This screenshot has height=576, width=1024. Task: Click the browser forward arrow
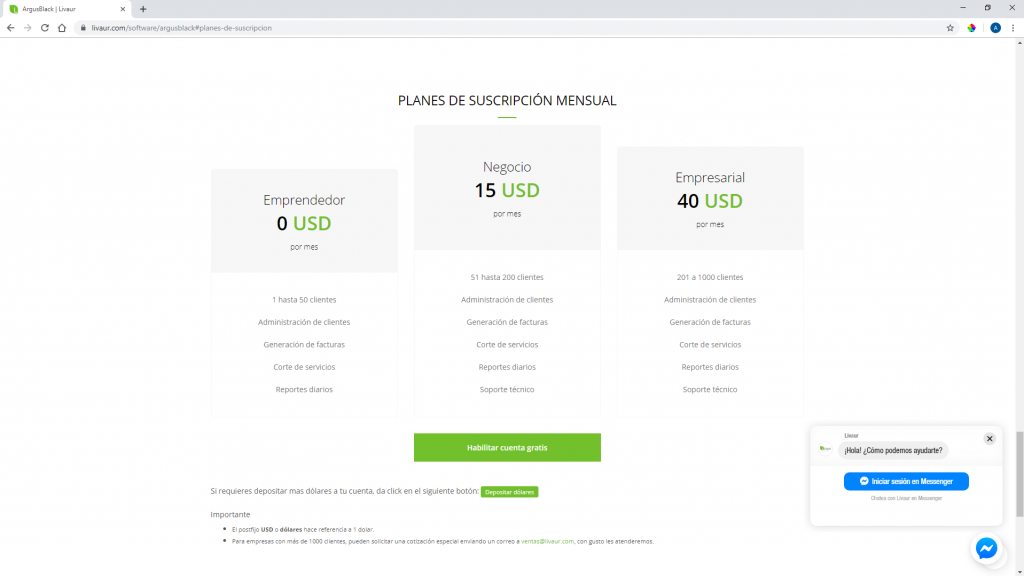27,28
